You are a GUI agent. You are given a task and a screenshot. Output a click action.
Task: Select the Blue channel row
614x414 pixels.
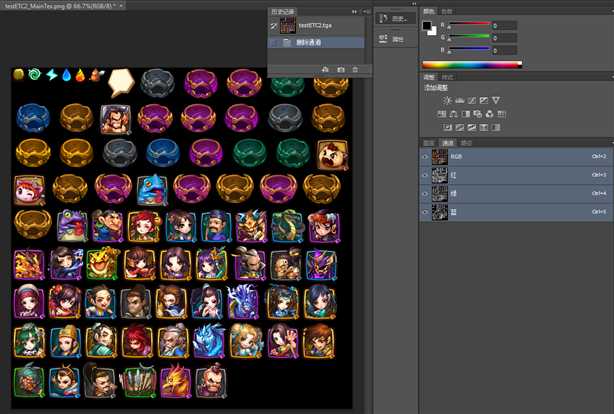click(x=514, y=212)
